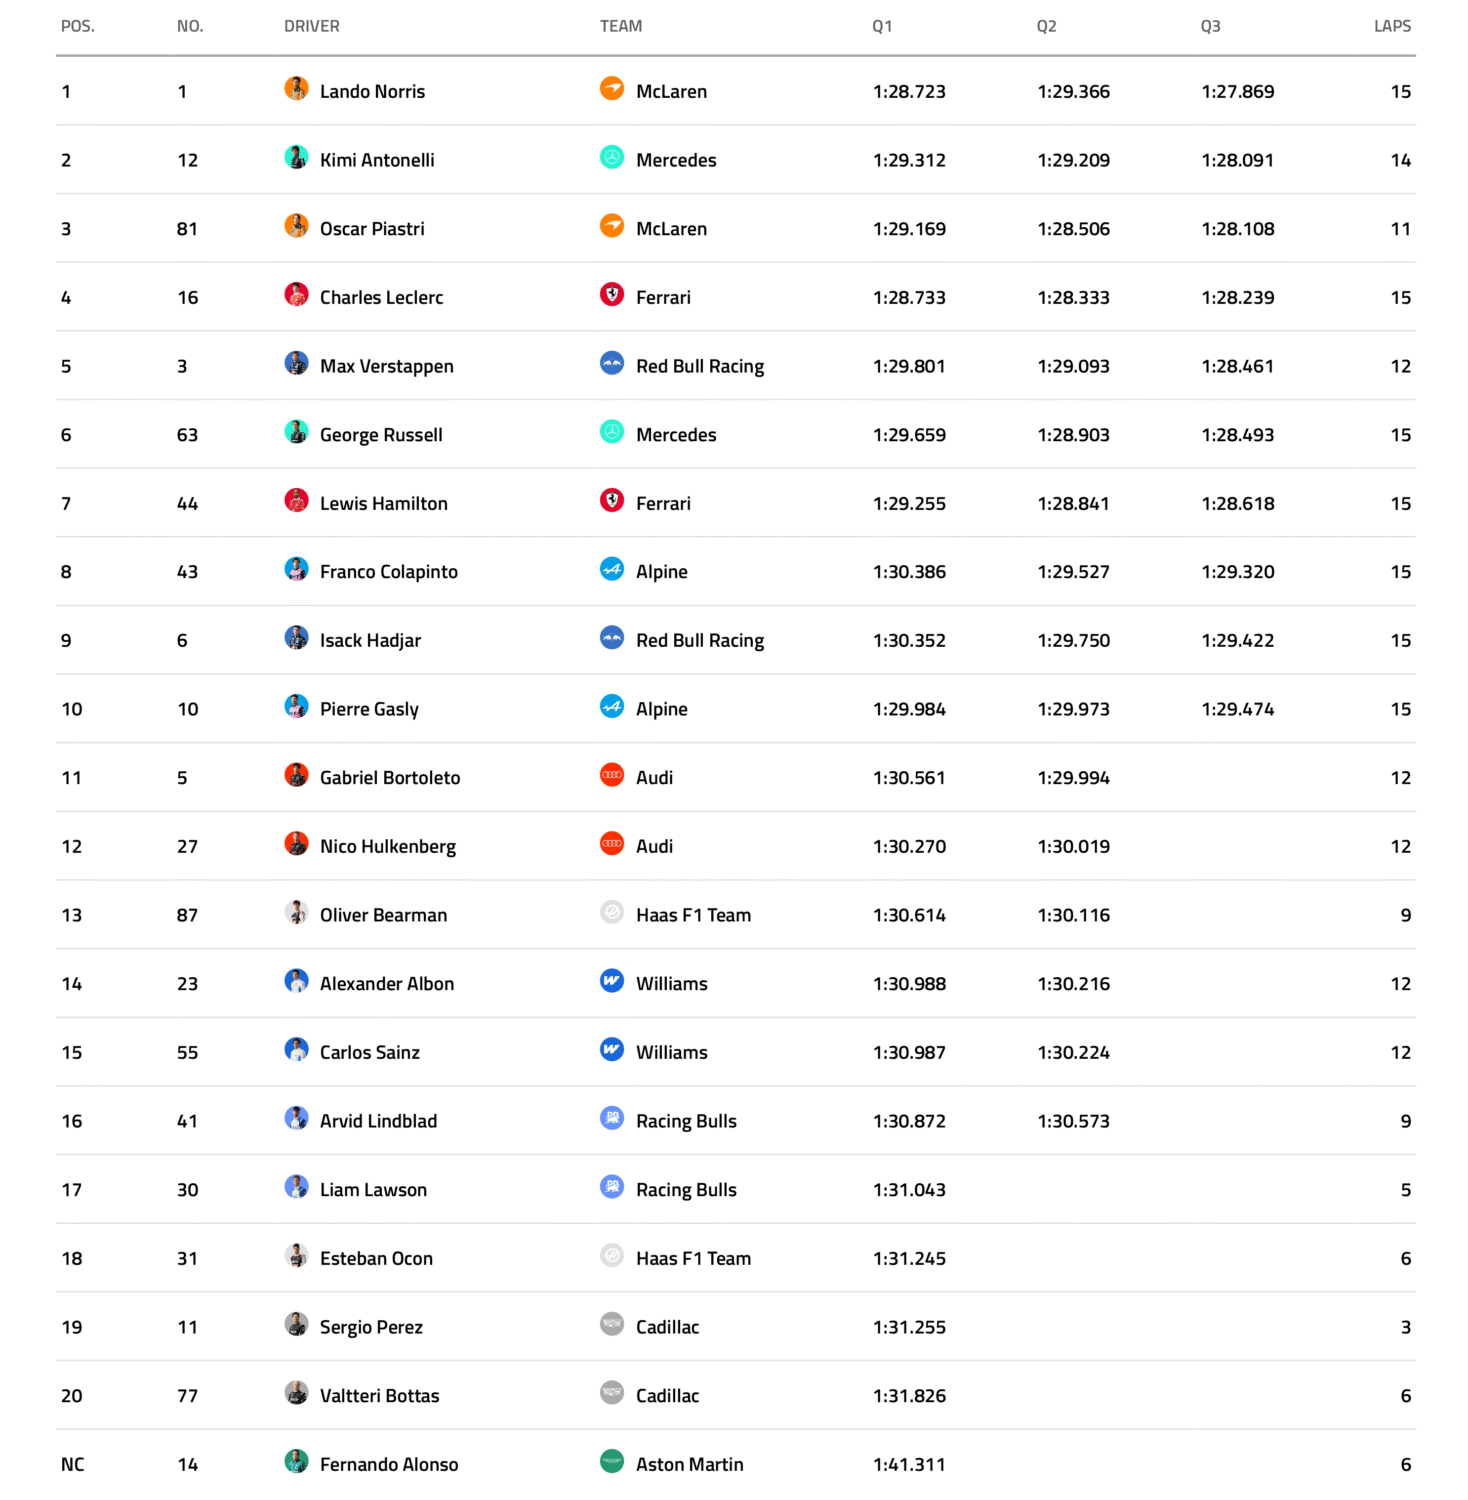The image size is (1468, 1500).
Task: Click the Cadillac logo in Sergio Perez row
Action: pyautogui.click(x=612, y=1325)
